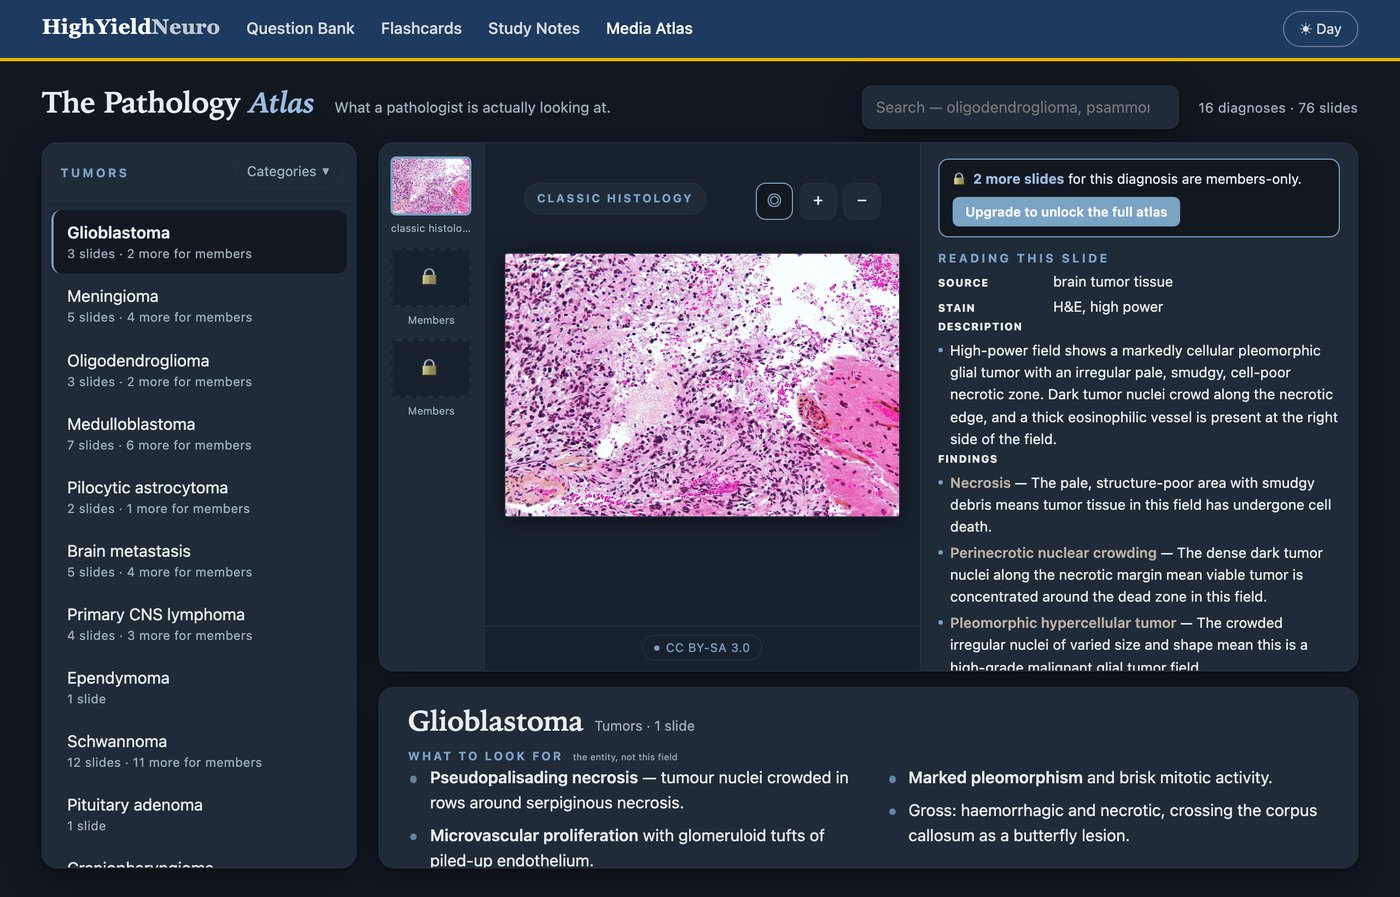Choose Medulloblastoma from the list
This screenshot has width=1400, height=897.
click(x=199, y=434)
